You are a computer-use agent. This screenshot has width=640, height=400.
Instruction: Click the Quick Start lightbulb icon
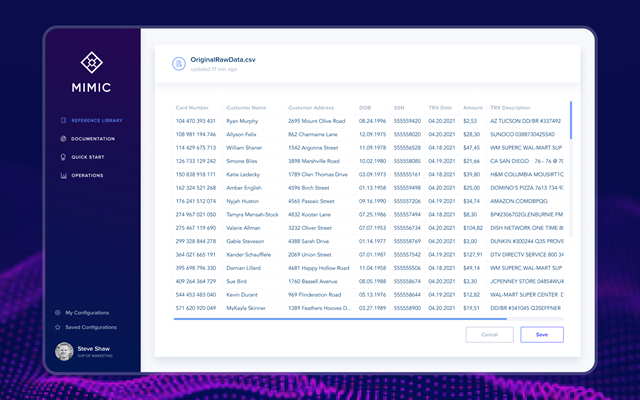pos(63,157)
